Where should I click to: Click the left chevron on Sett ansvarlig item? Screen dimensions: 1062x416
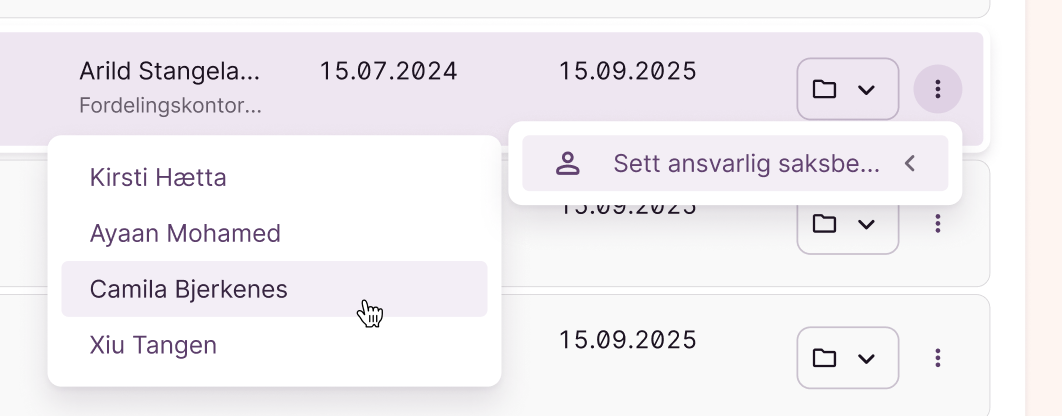(x=909, y=164)
